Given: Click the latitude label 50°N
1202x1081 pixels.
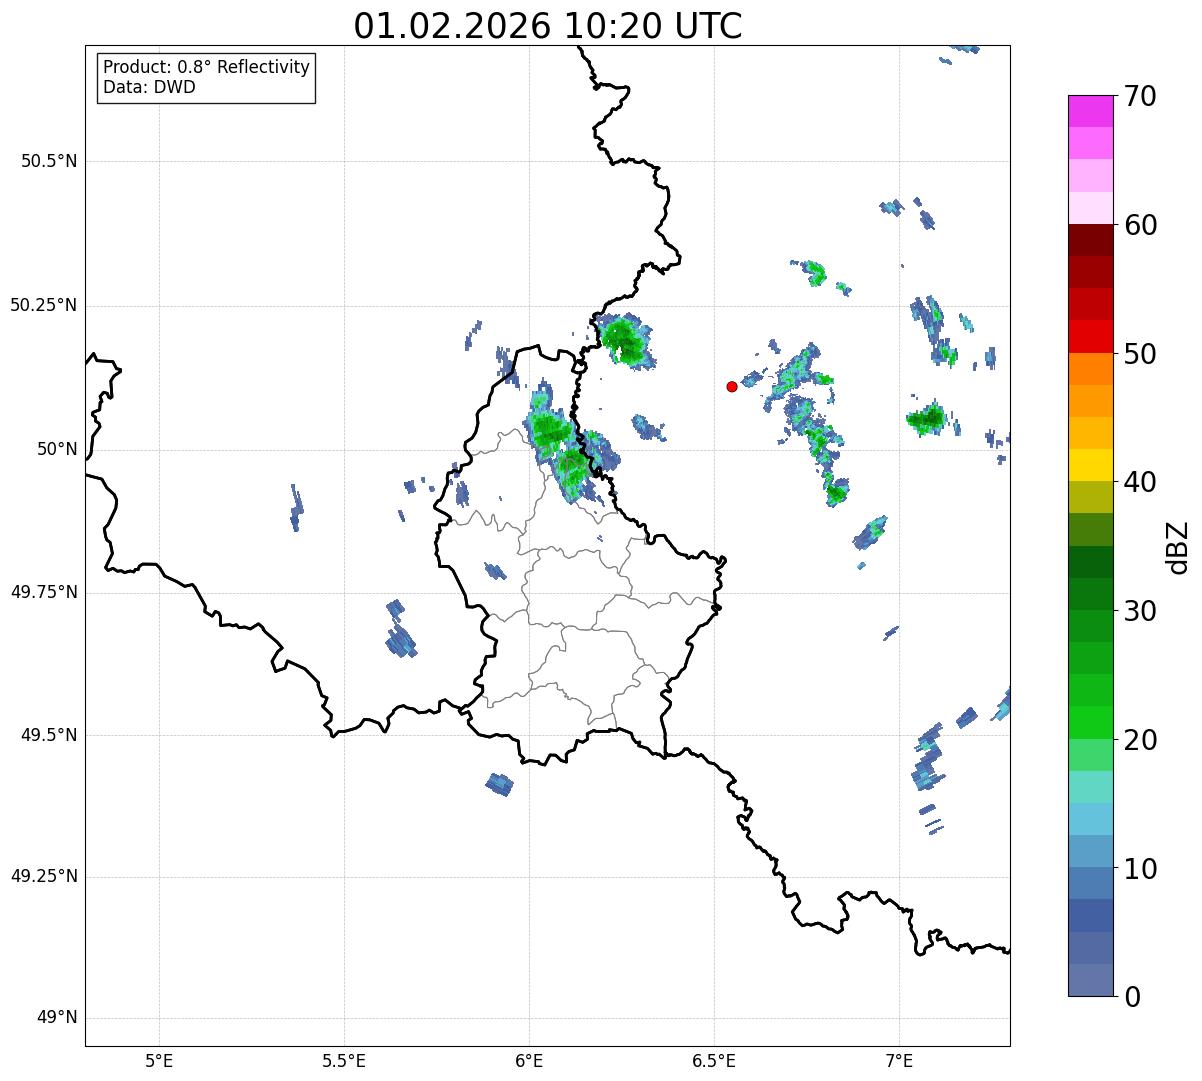Looking at the screenshot, I should pyautogui.click(x=57, y=449).
